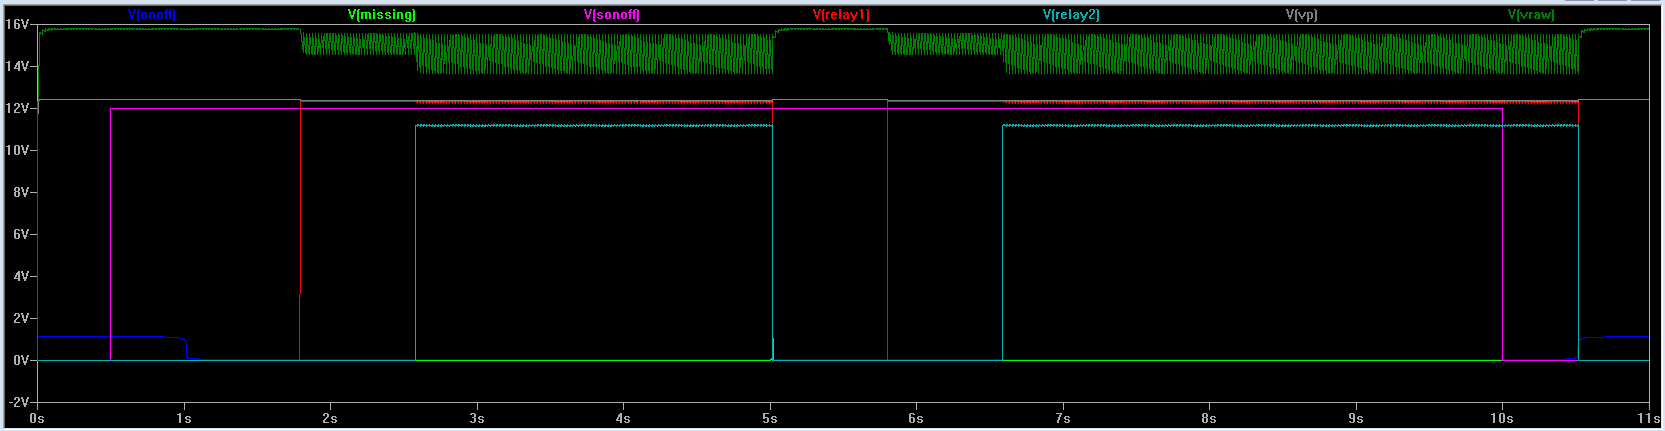Viewport: 1665px width, 431px height.
Task: Click the 6V vertical axis label
Action: (21, 234)
